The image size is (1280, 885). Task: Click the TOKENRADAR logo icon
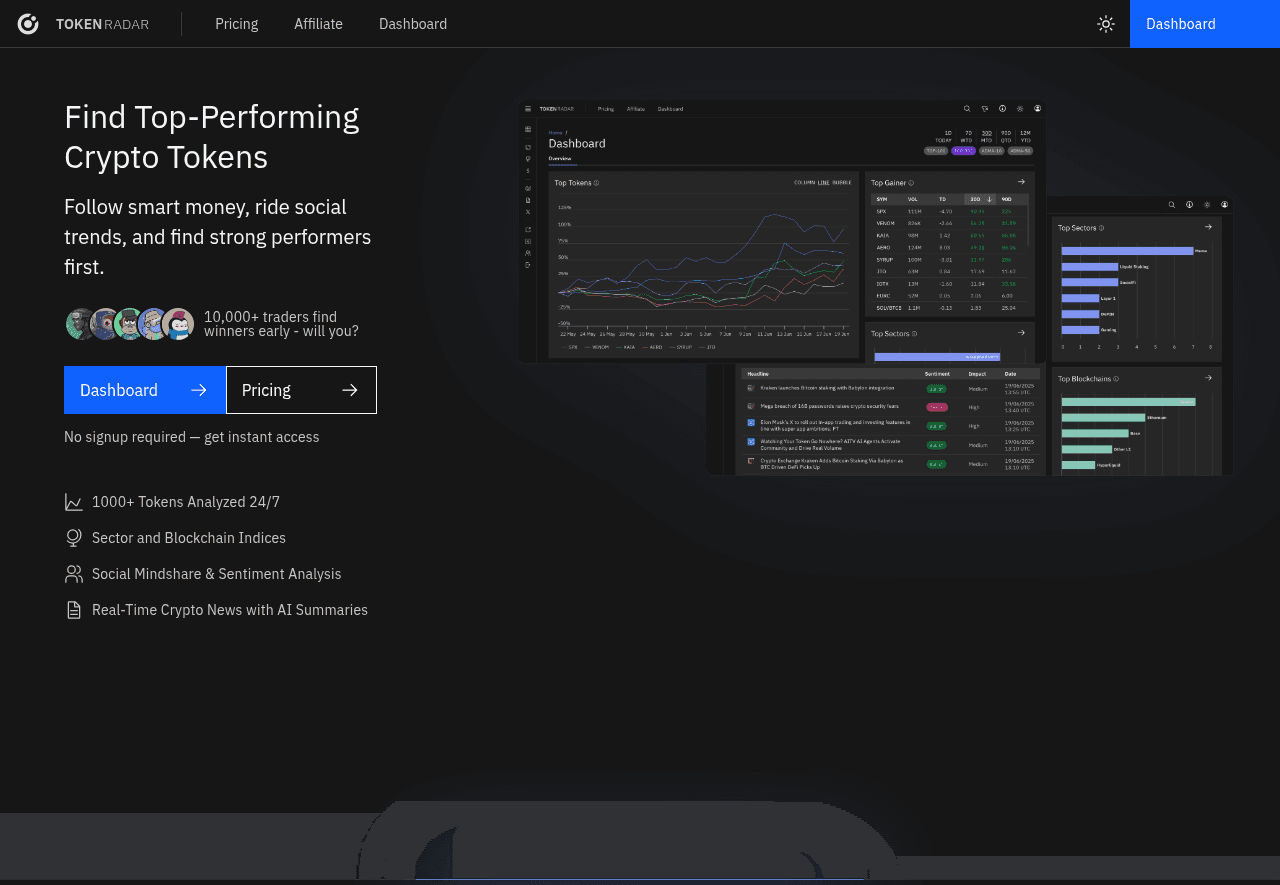27,23
